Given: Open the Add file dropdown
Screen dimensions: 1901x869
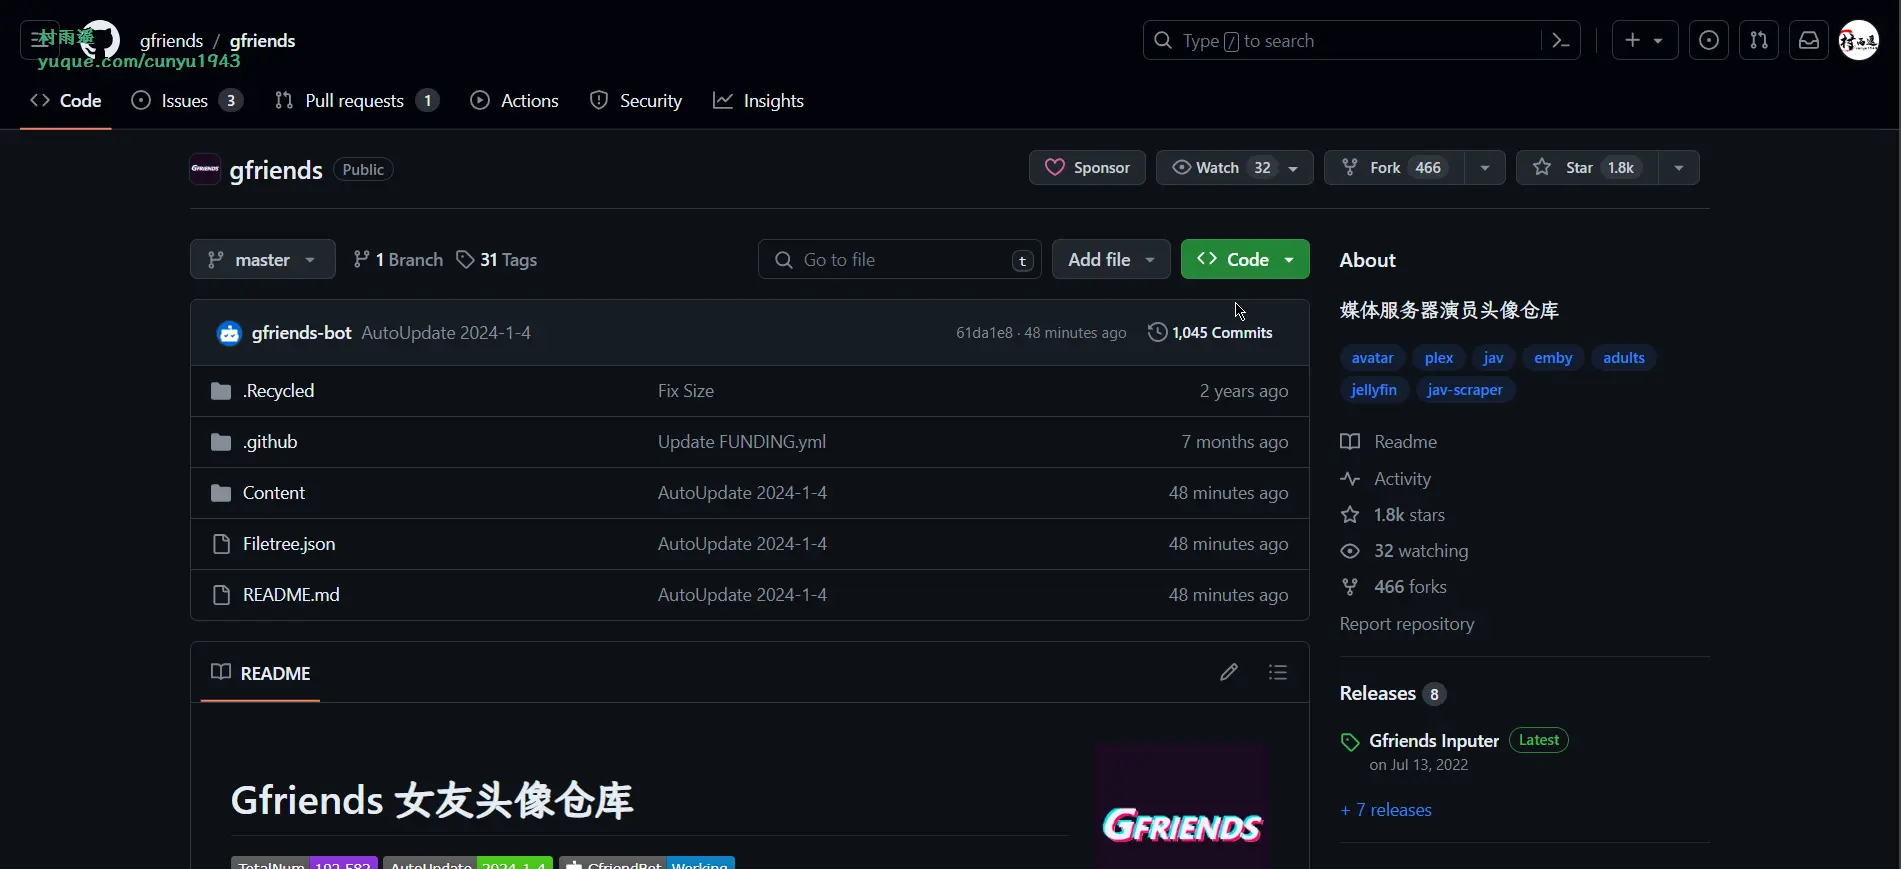Looking at the screenshot, I should click(x=1111, y=260).
